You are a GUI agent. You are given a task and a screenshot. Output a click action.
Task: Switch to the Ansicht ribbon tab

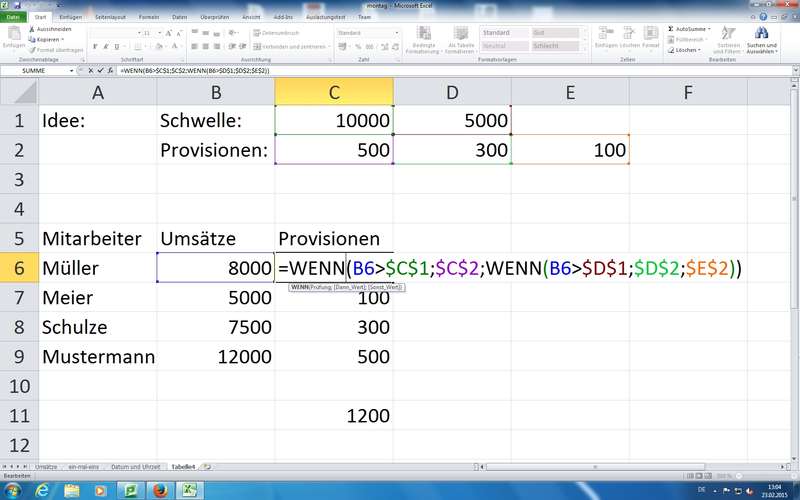pos(251,17)
